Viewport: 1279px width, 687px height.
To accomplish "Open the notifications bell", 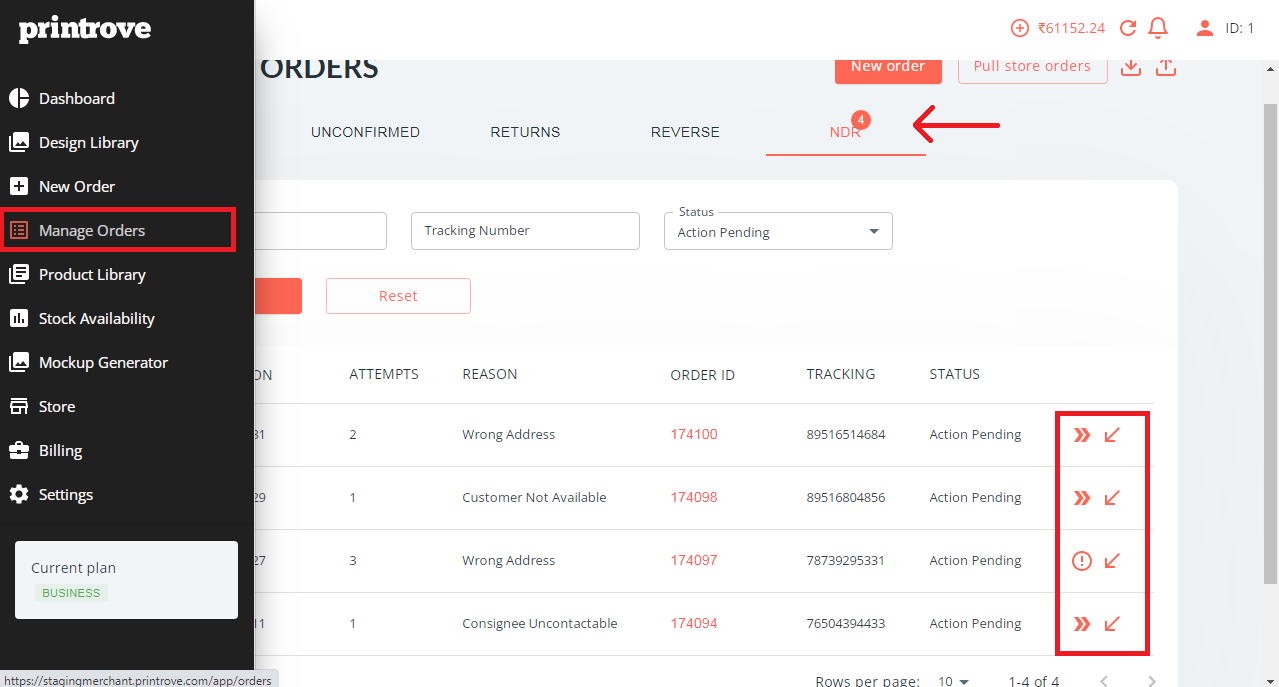I will (x=1158, y=28).
